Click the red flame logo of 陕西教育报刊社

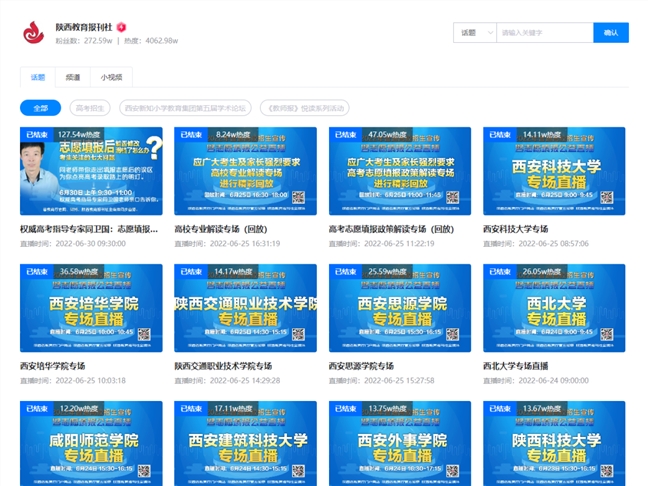pos(33,33)
